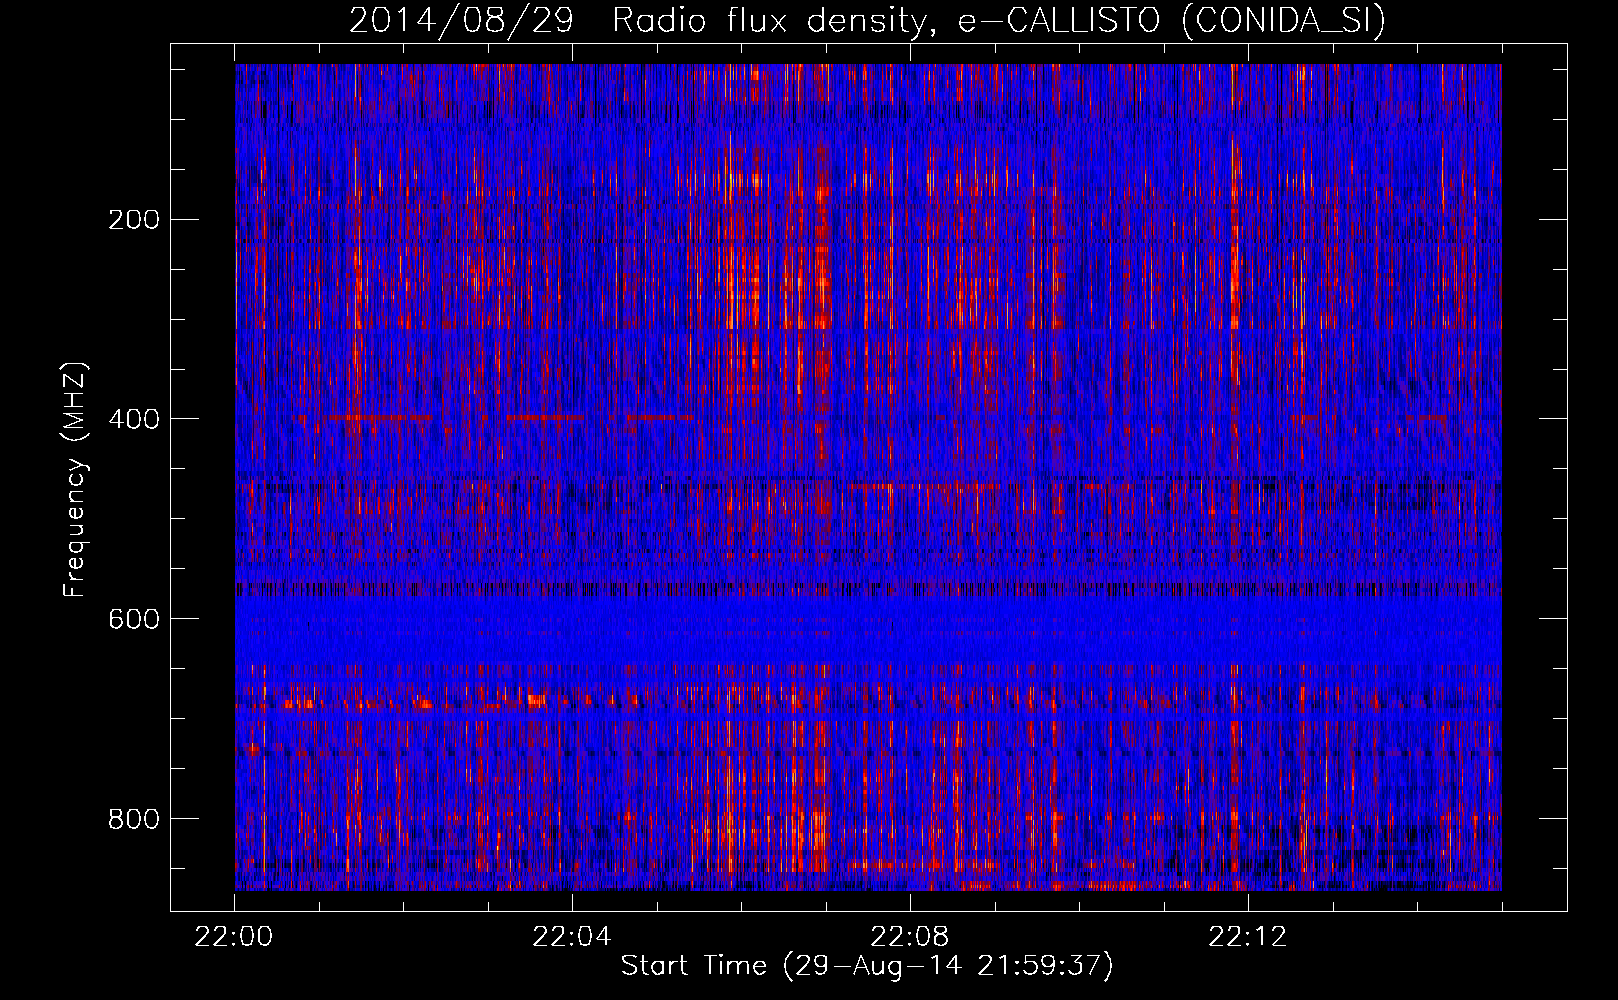Screen dimensions: 1618x1000
Task: Click the 400 frequency tick label
Action: [134, 419]
